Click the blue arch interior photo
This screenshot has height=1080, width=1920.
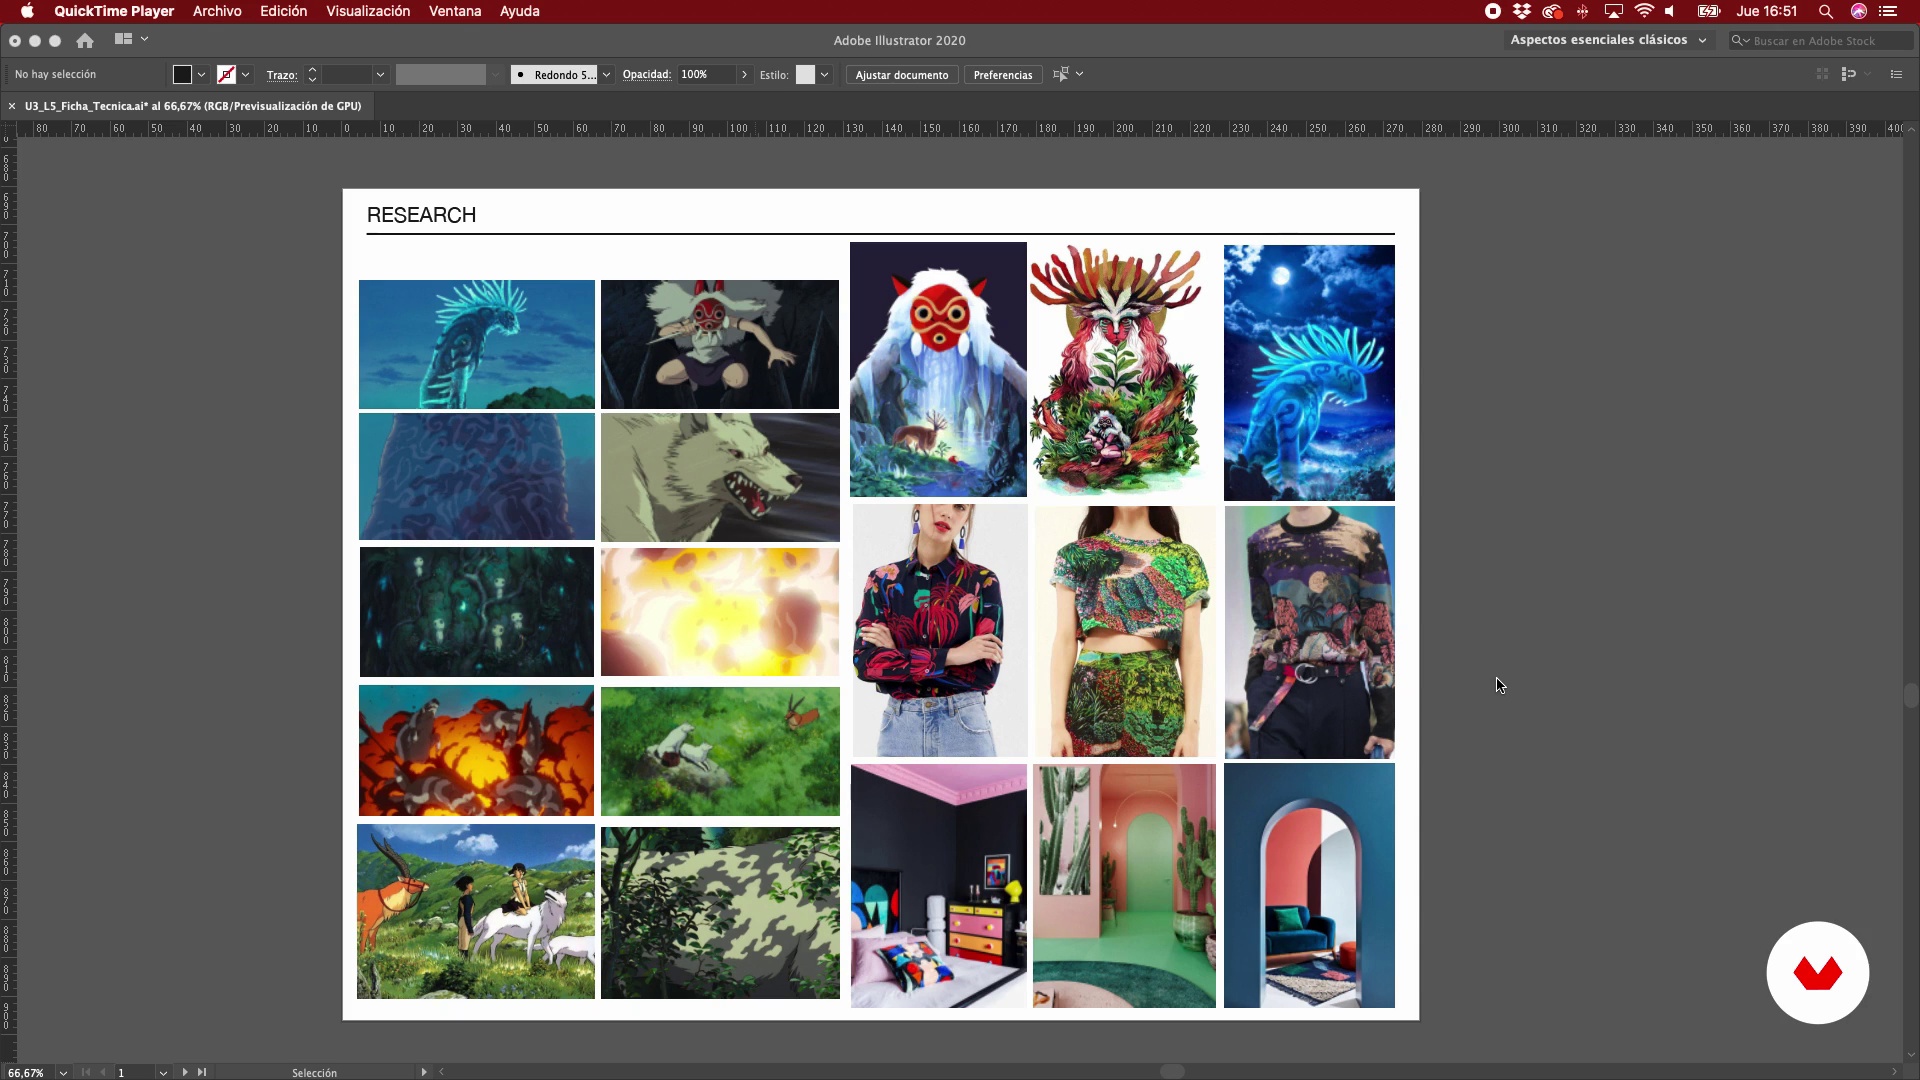click(1309, 885)
